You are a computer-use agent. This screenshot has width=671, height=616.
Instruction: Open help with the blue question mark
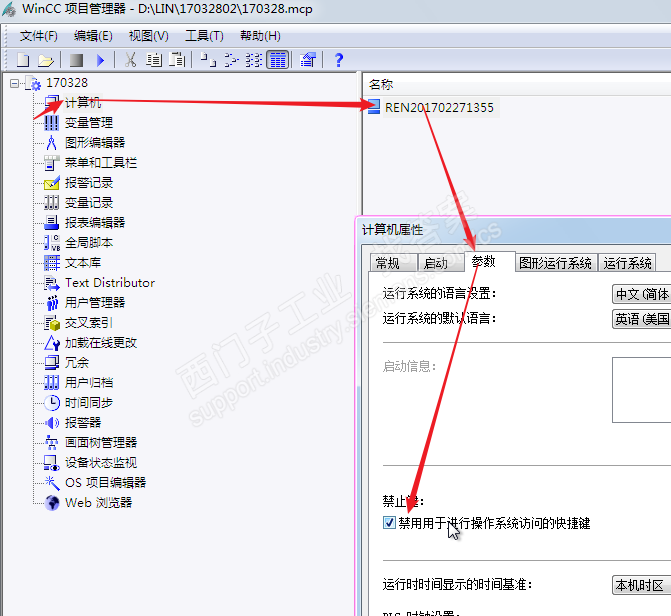pos(338,60)
